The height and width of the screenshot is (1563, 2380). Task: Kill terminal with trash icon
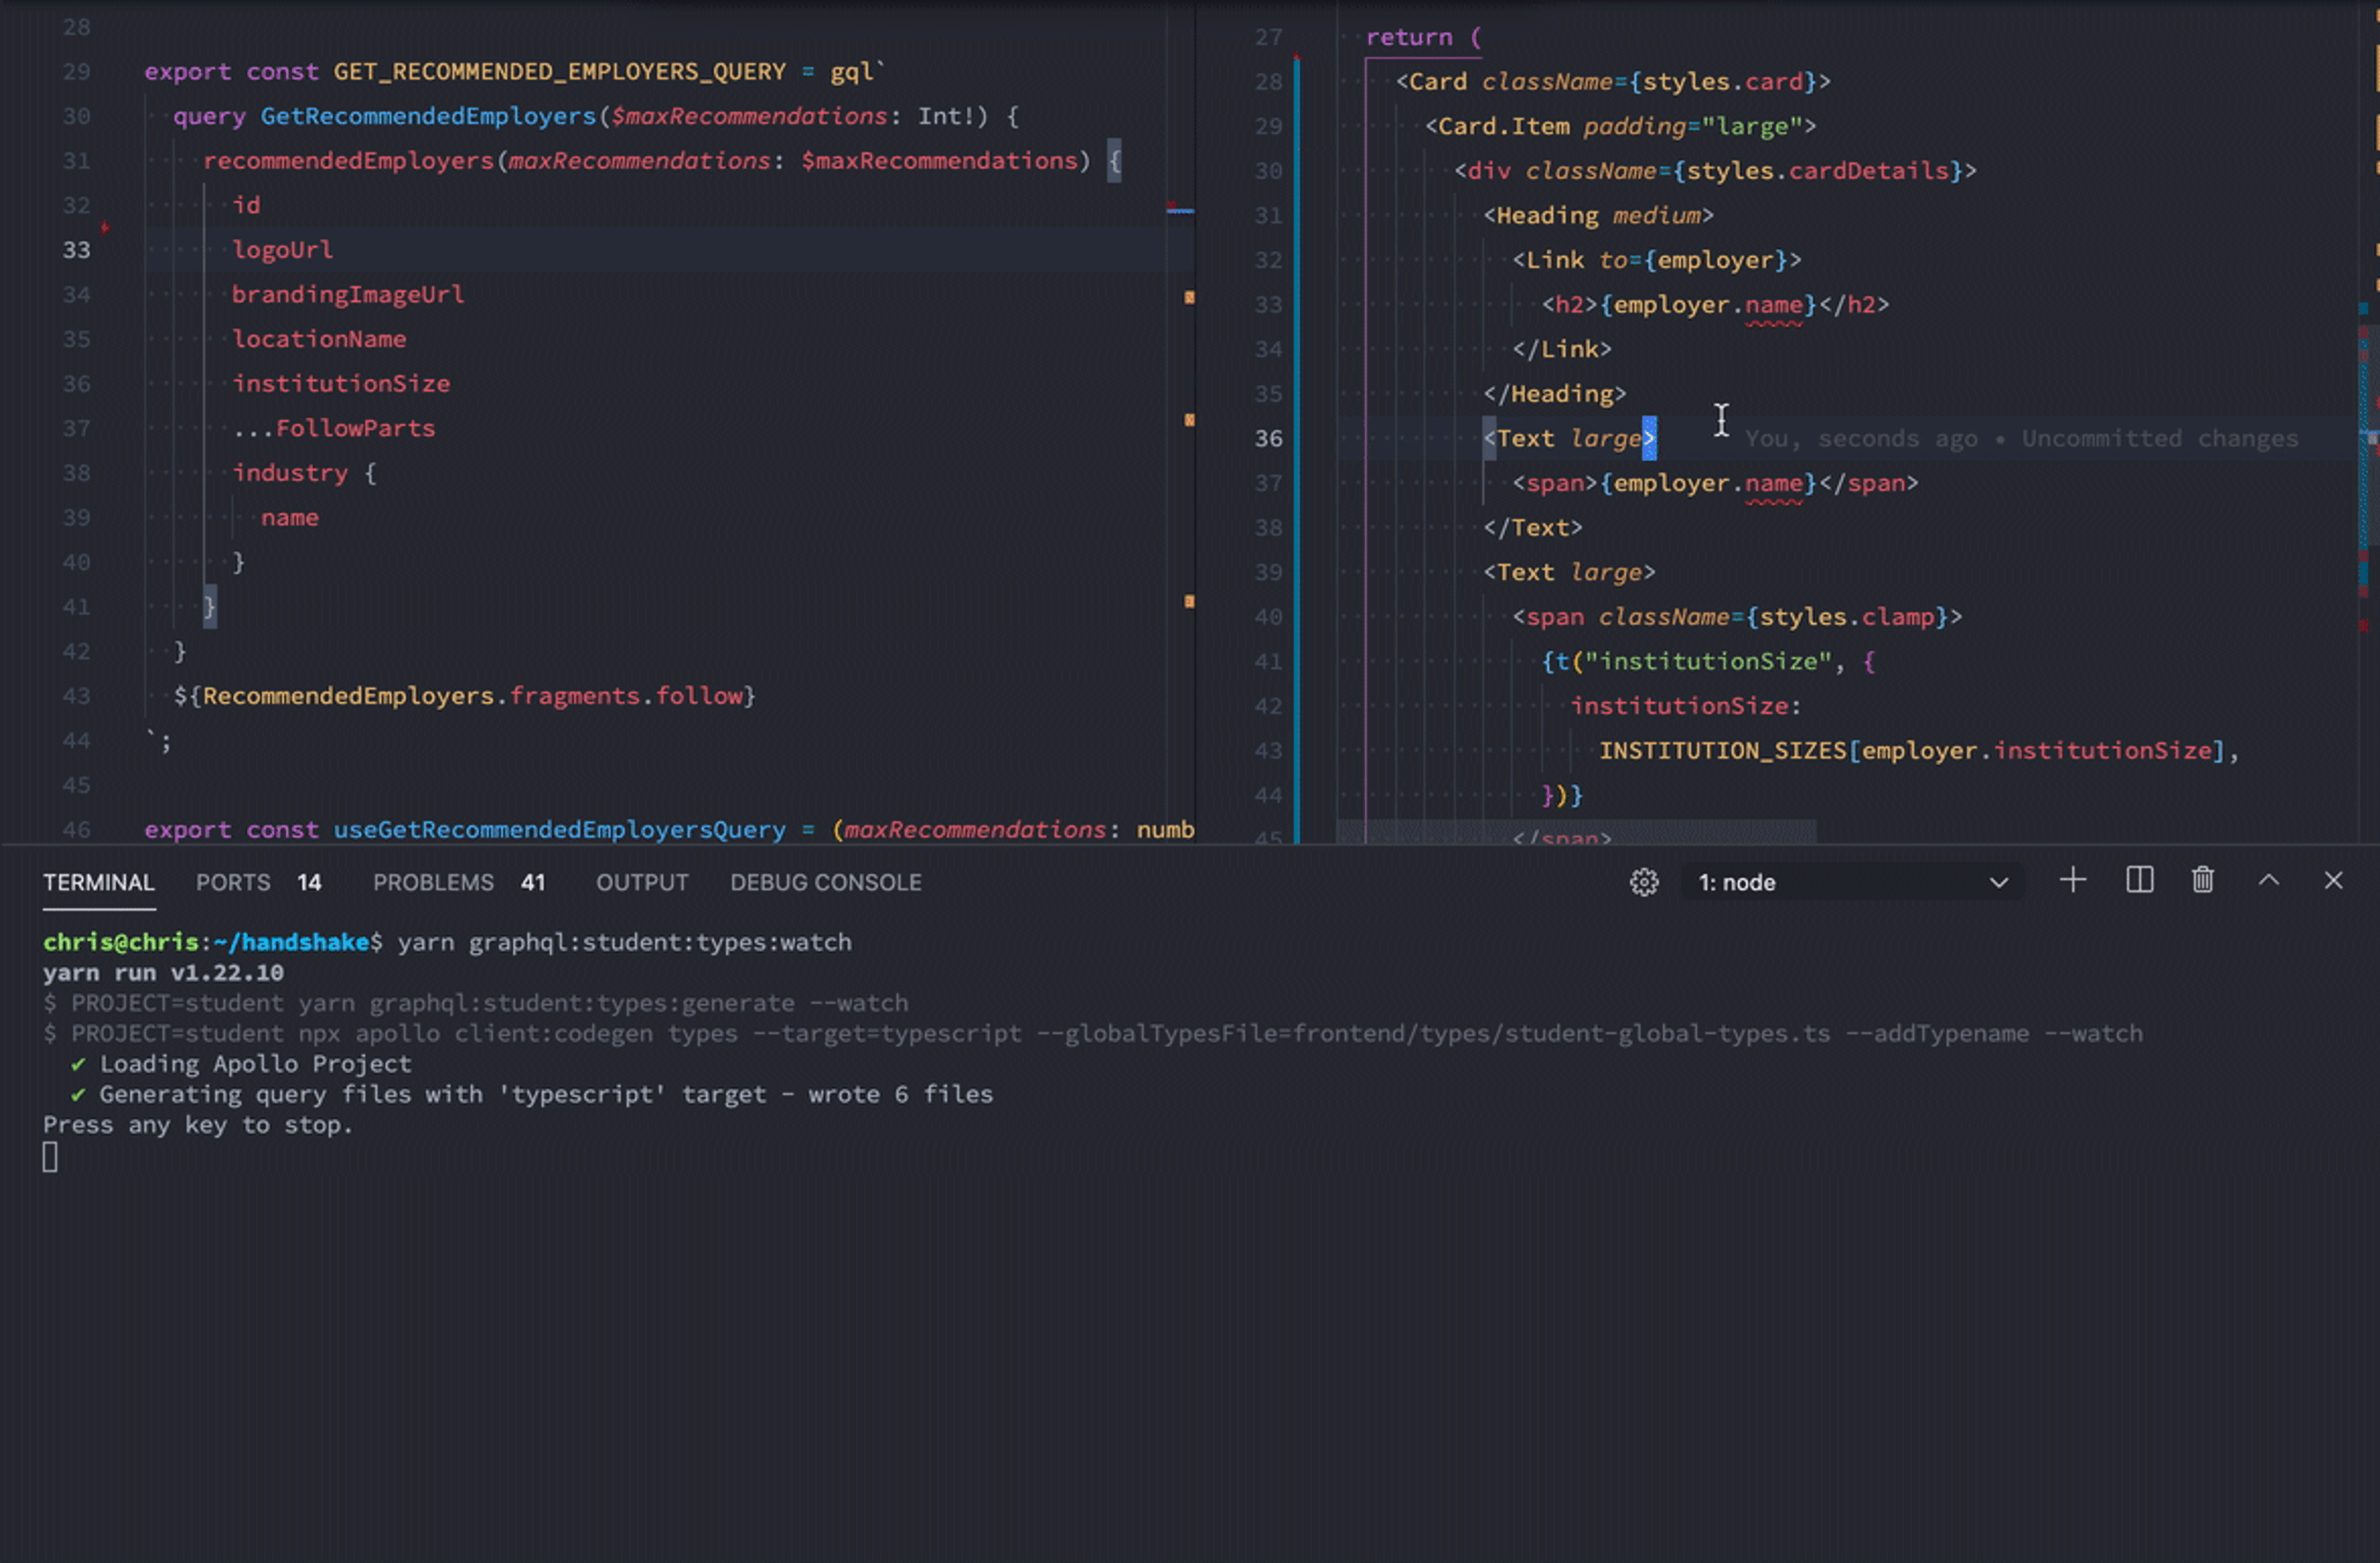point(2202,881)
